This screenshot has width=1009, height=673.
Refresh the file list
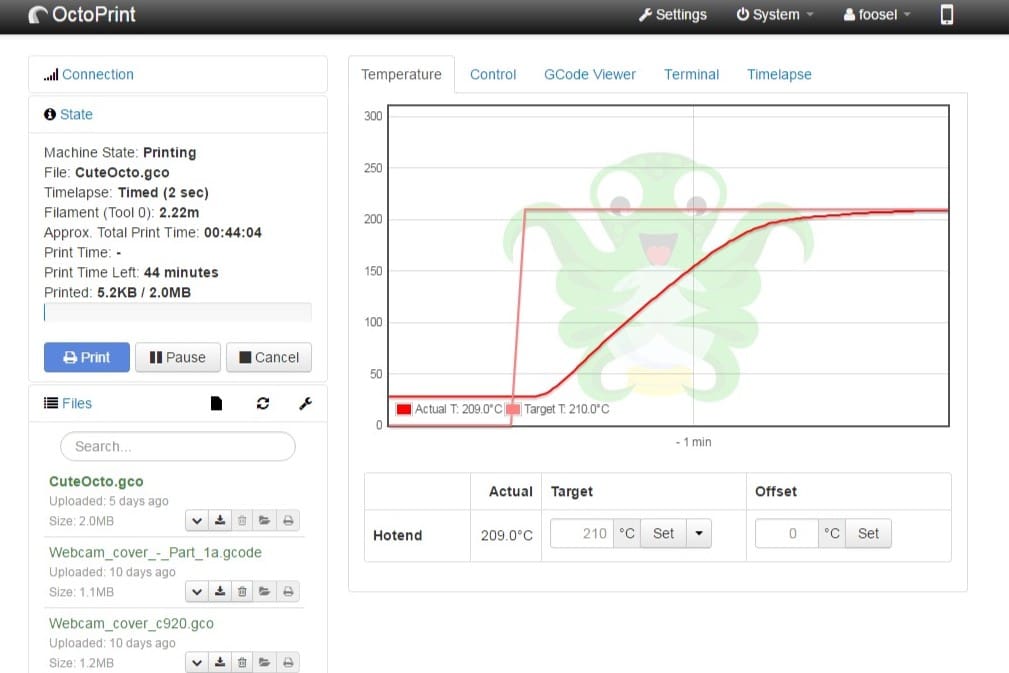pyautogui.click(x=263, y=403)
